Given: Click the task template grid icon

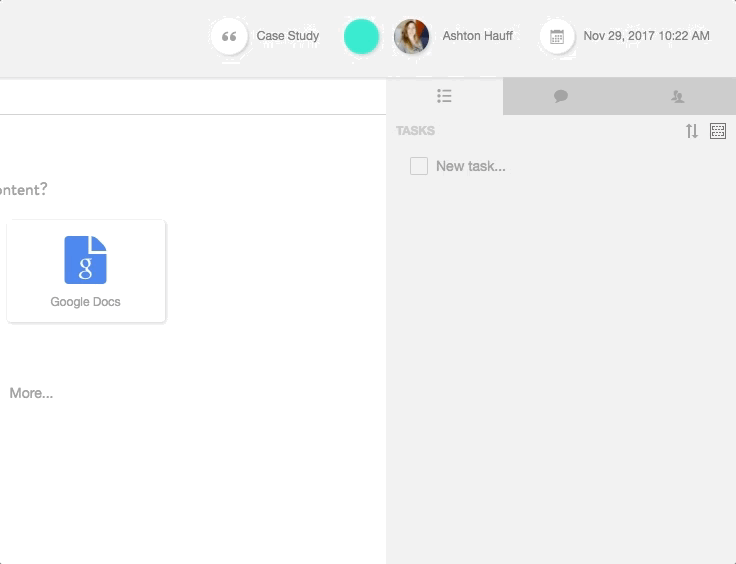Looking at the screenshot, I should (718, 131).
